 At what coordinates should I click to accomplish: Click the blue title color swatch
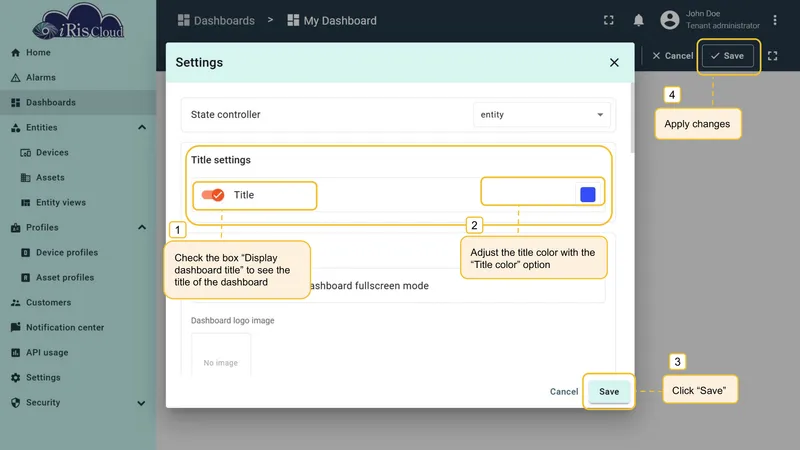588,194
